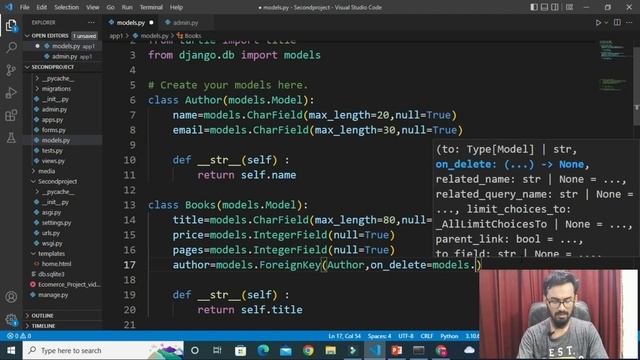The width and height of the screenshot is (640, 360).
Task: Run the Python file play button
Action: 598,22
